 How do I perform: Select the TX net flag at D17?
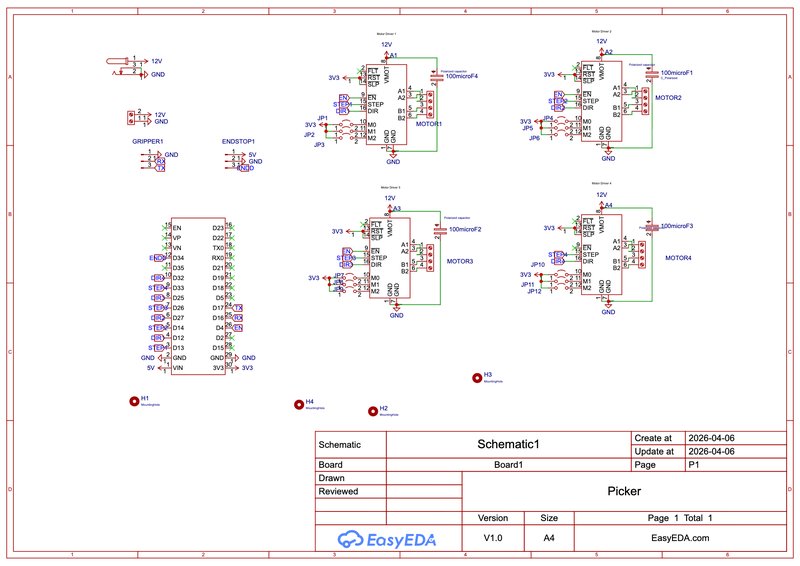[238, 308]
